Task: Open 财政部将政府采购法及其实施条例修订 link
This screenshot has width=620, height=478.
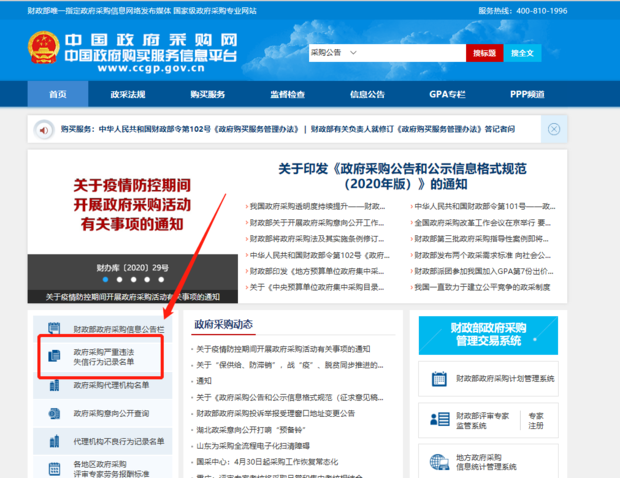Action: [317, 239]
